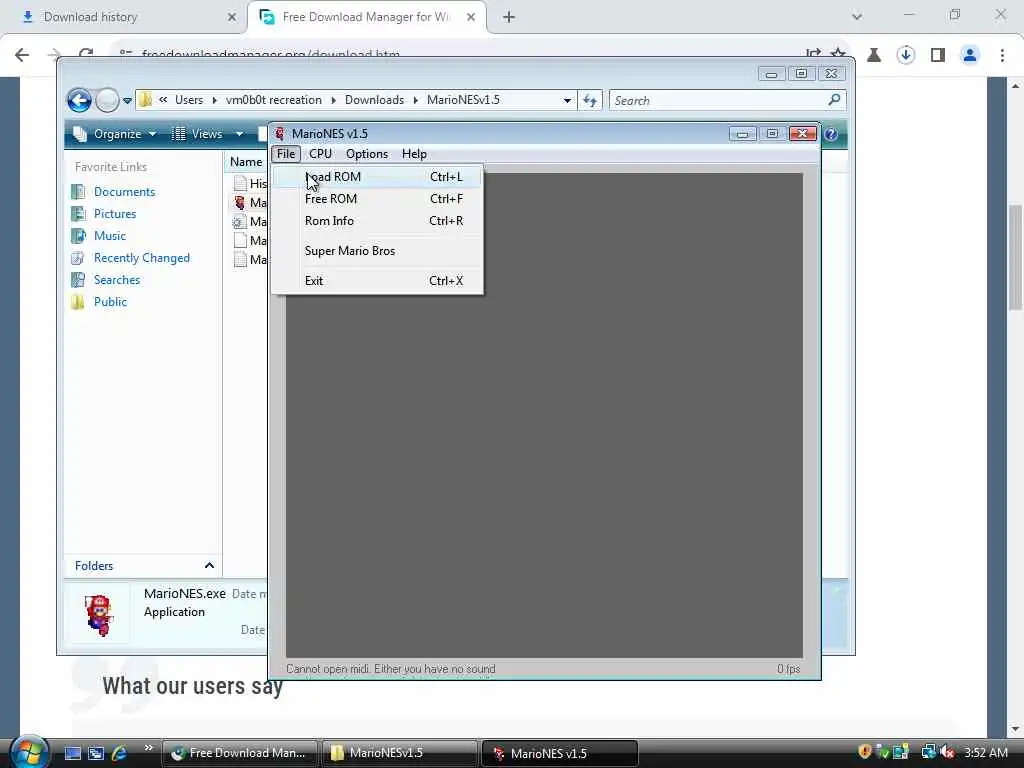Close the Download history tab
Viewport: 1024px width, 768px height.
(232, 17)
